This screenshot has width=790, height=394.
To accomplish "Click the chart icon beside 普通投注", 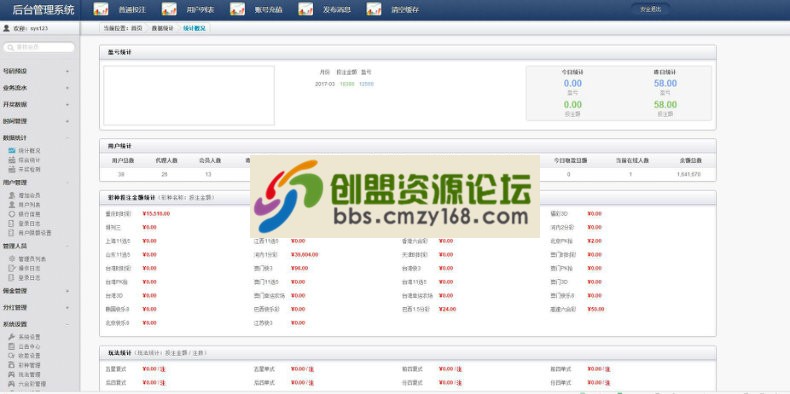I will coord(101,9).
